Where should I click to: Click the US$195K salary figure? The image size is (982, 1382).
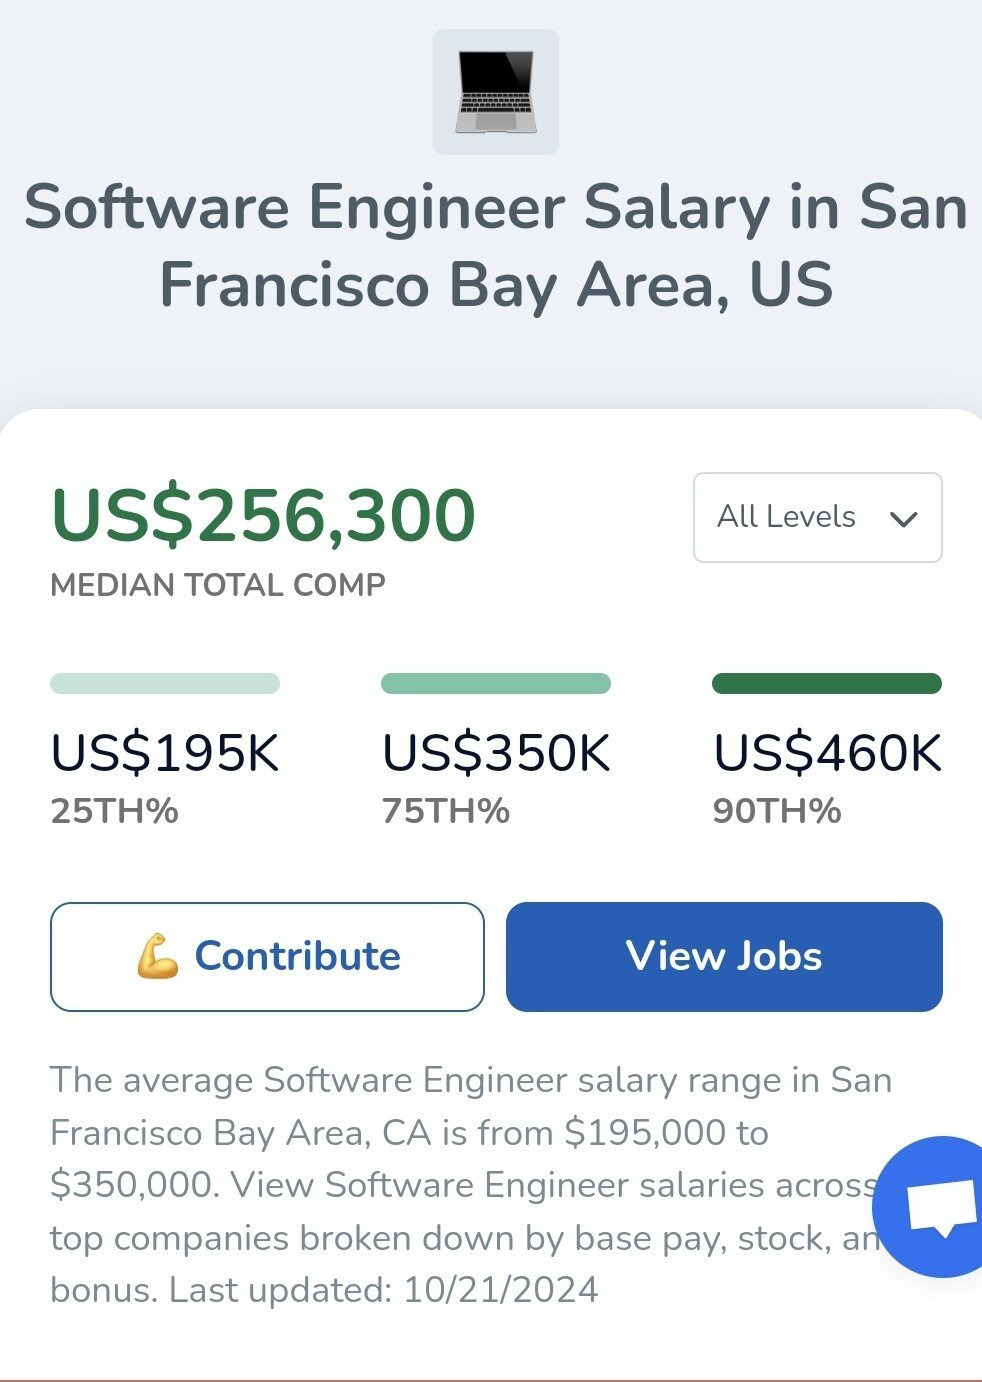tap(165, 753)
